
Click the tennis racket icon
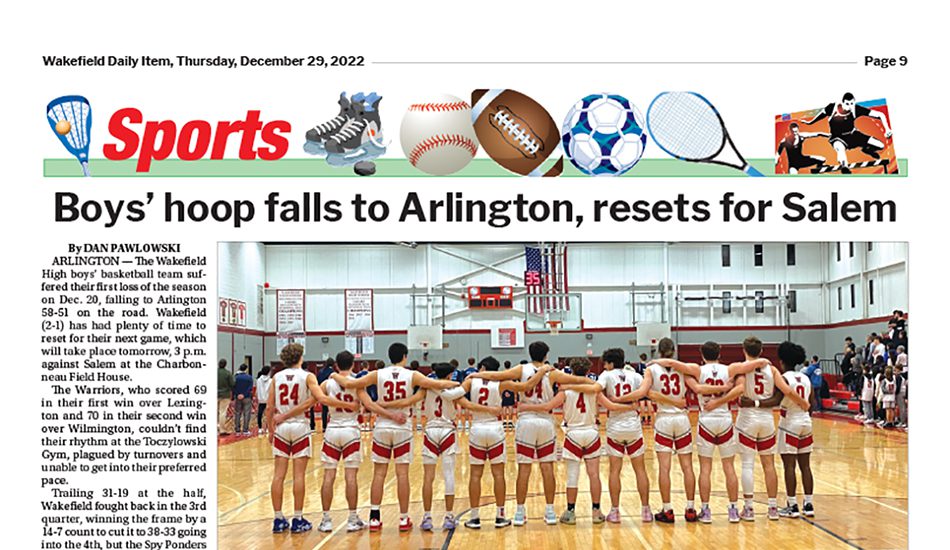(x=704, y=133)
